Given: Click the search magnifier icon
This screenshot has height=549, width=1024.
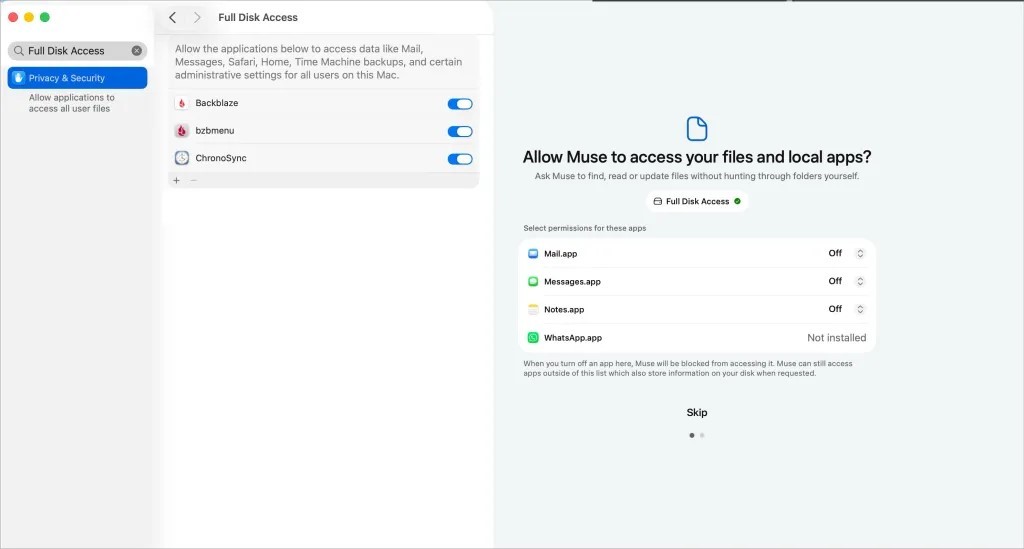Looking at the screenshot, I should pos(19,51).
